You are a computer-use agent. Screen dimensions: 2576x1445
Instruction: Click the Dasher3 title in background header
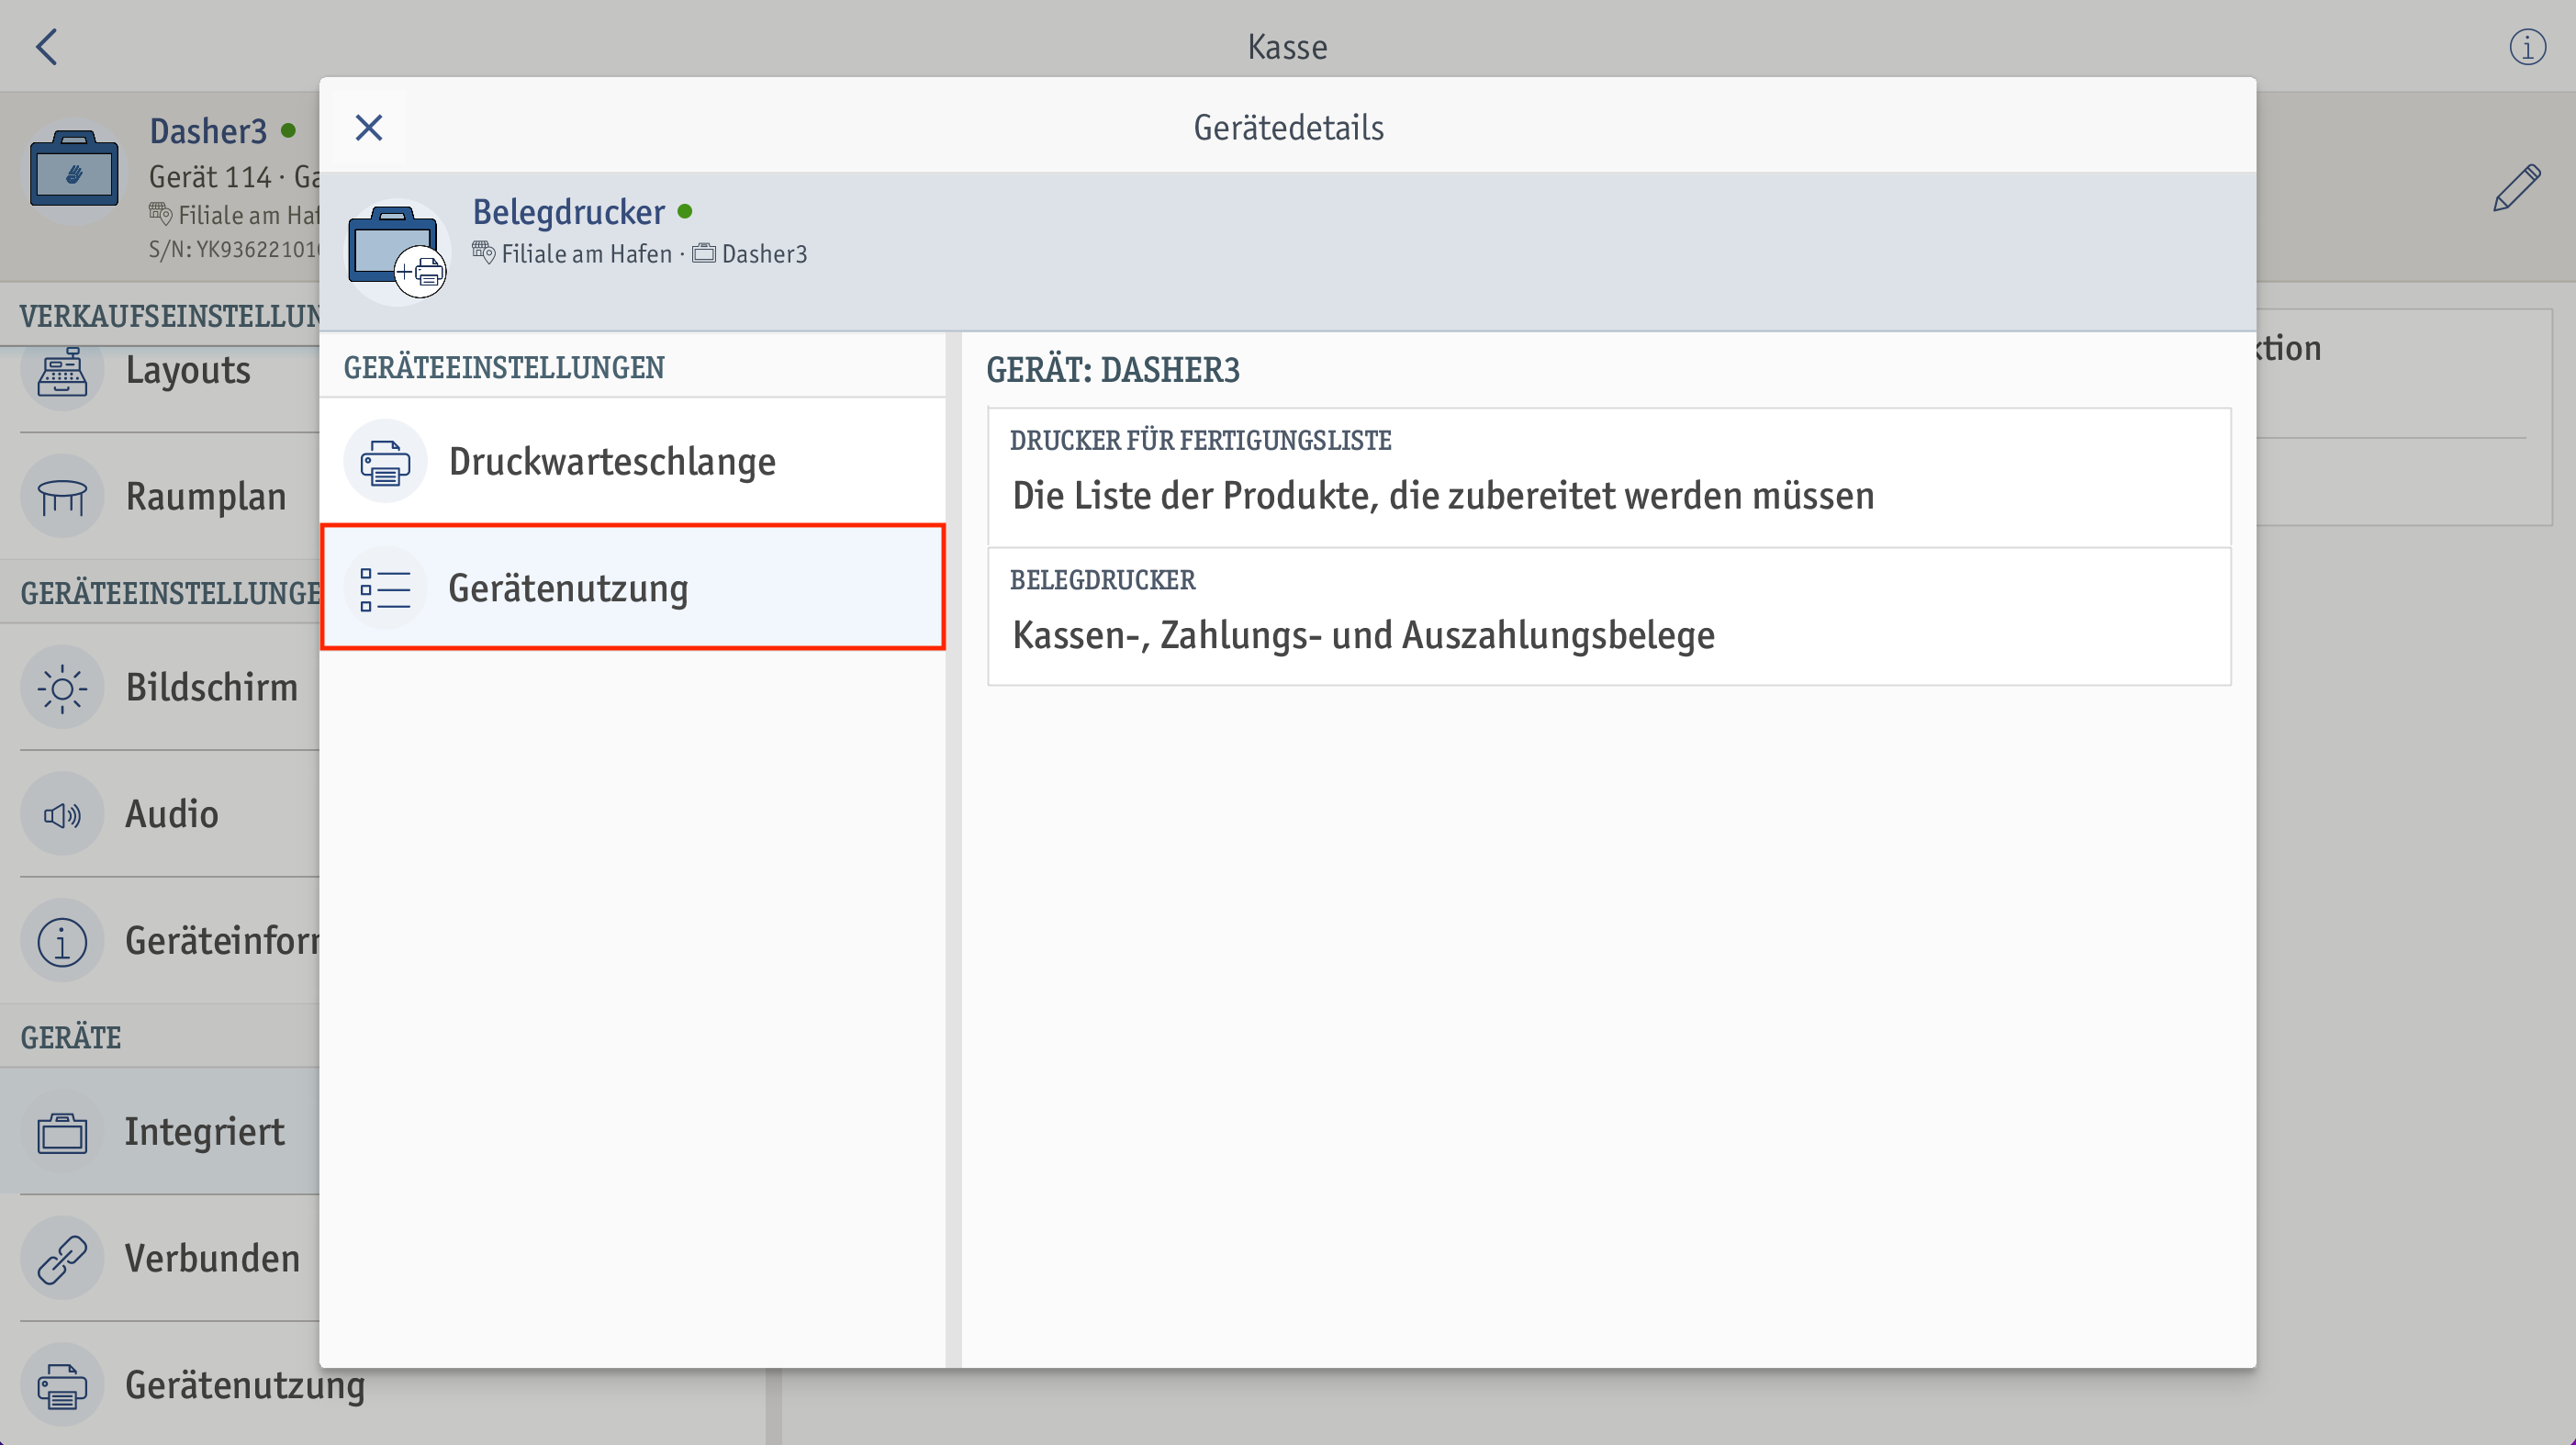[x=208, y=131]
